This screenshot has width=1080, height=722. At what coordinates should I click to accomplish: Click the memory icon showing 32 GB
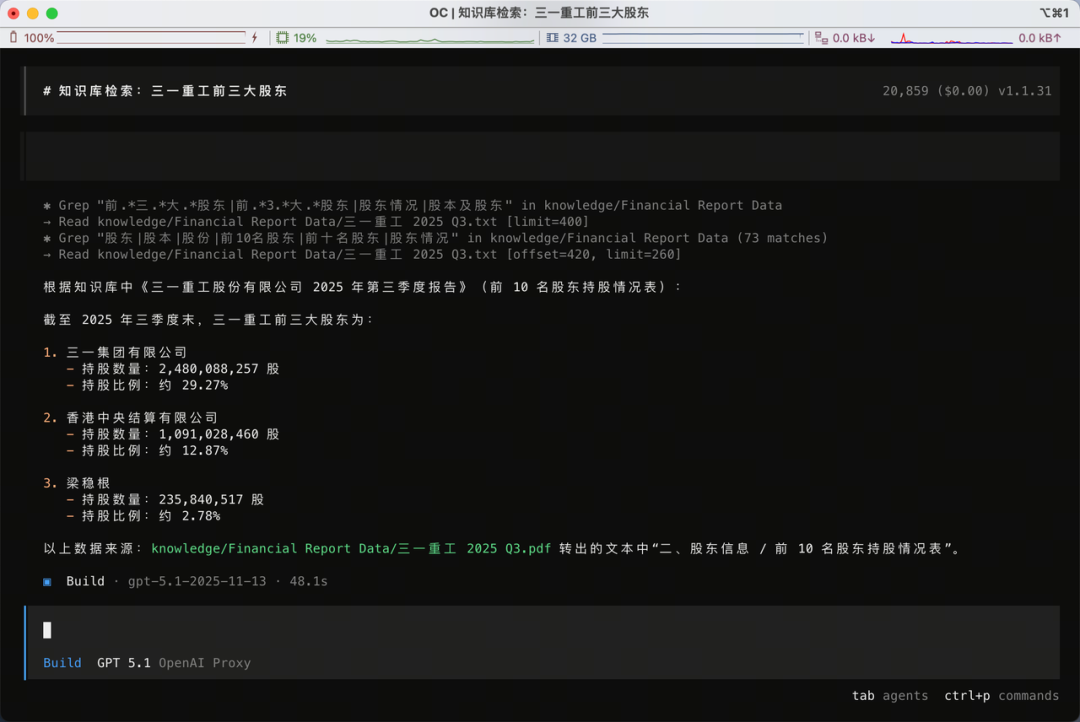[551, 38]
